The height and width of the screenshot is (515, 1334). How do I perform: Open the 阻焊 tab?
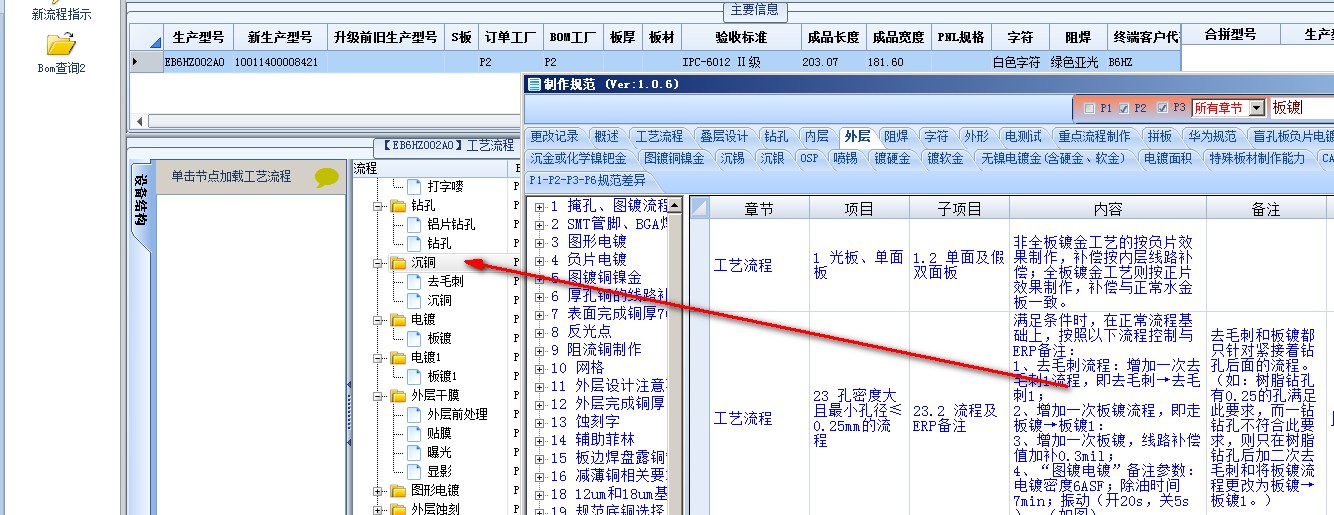point(896,136)
